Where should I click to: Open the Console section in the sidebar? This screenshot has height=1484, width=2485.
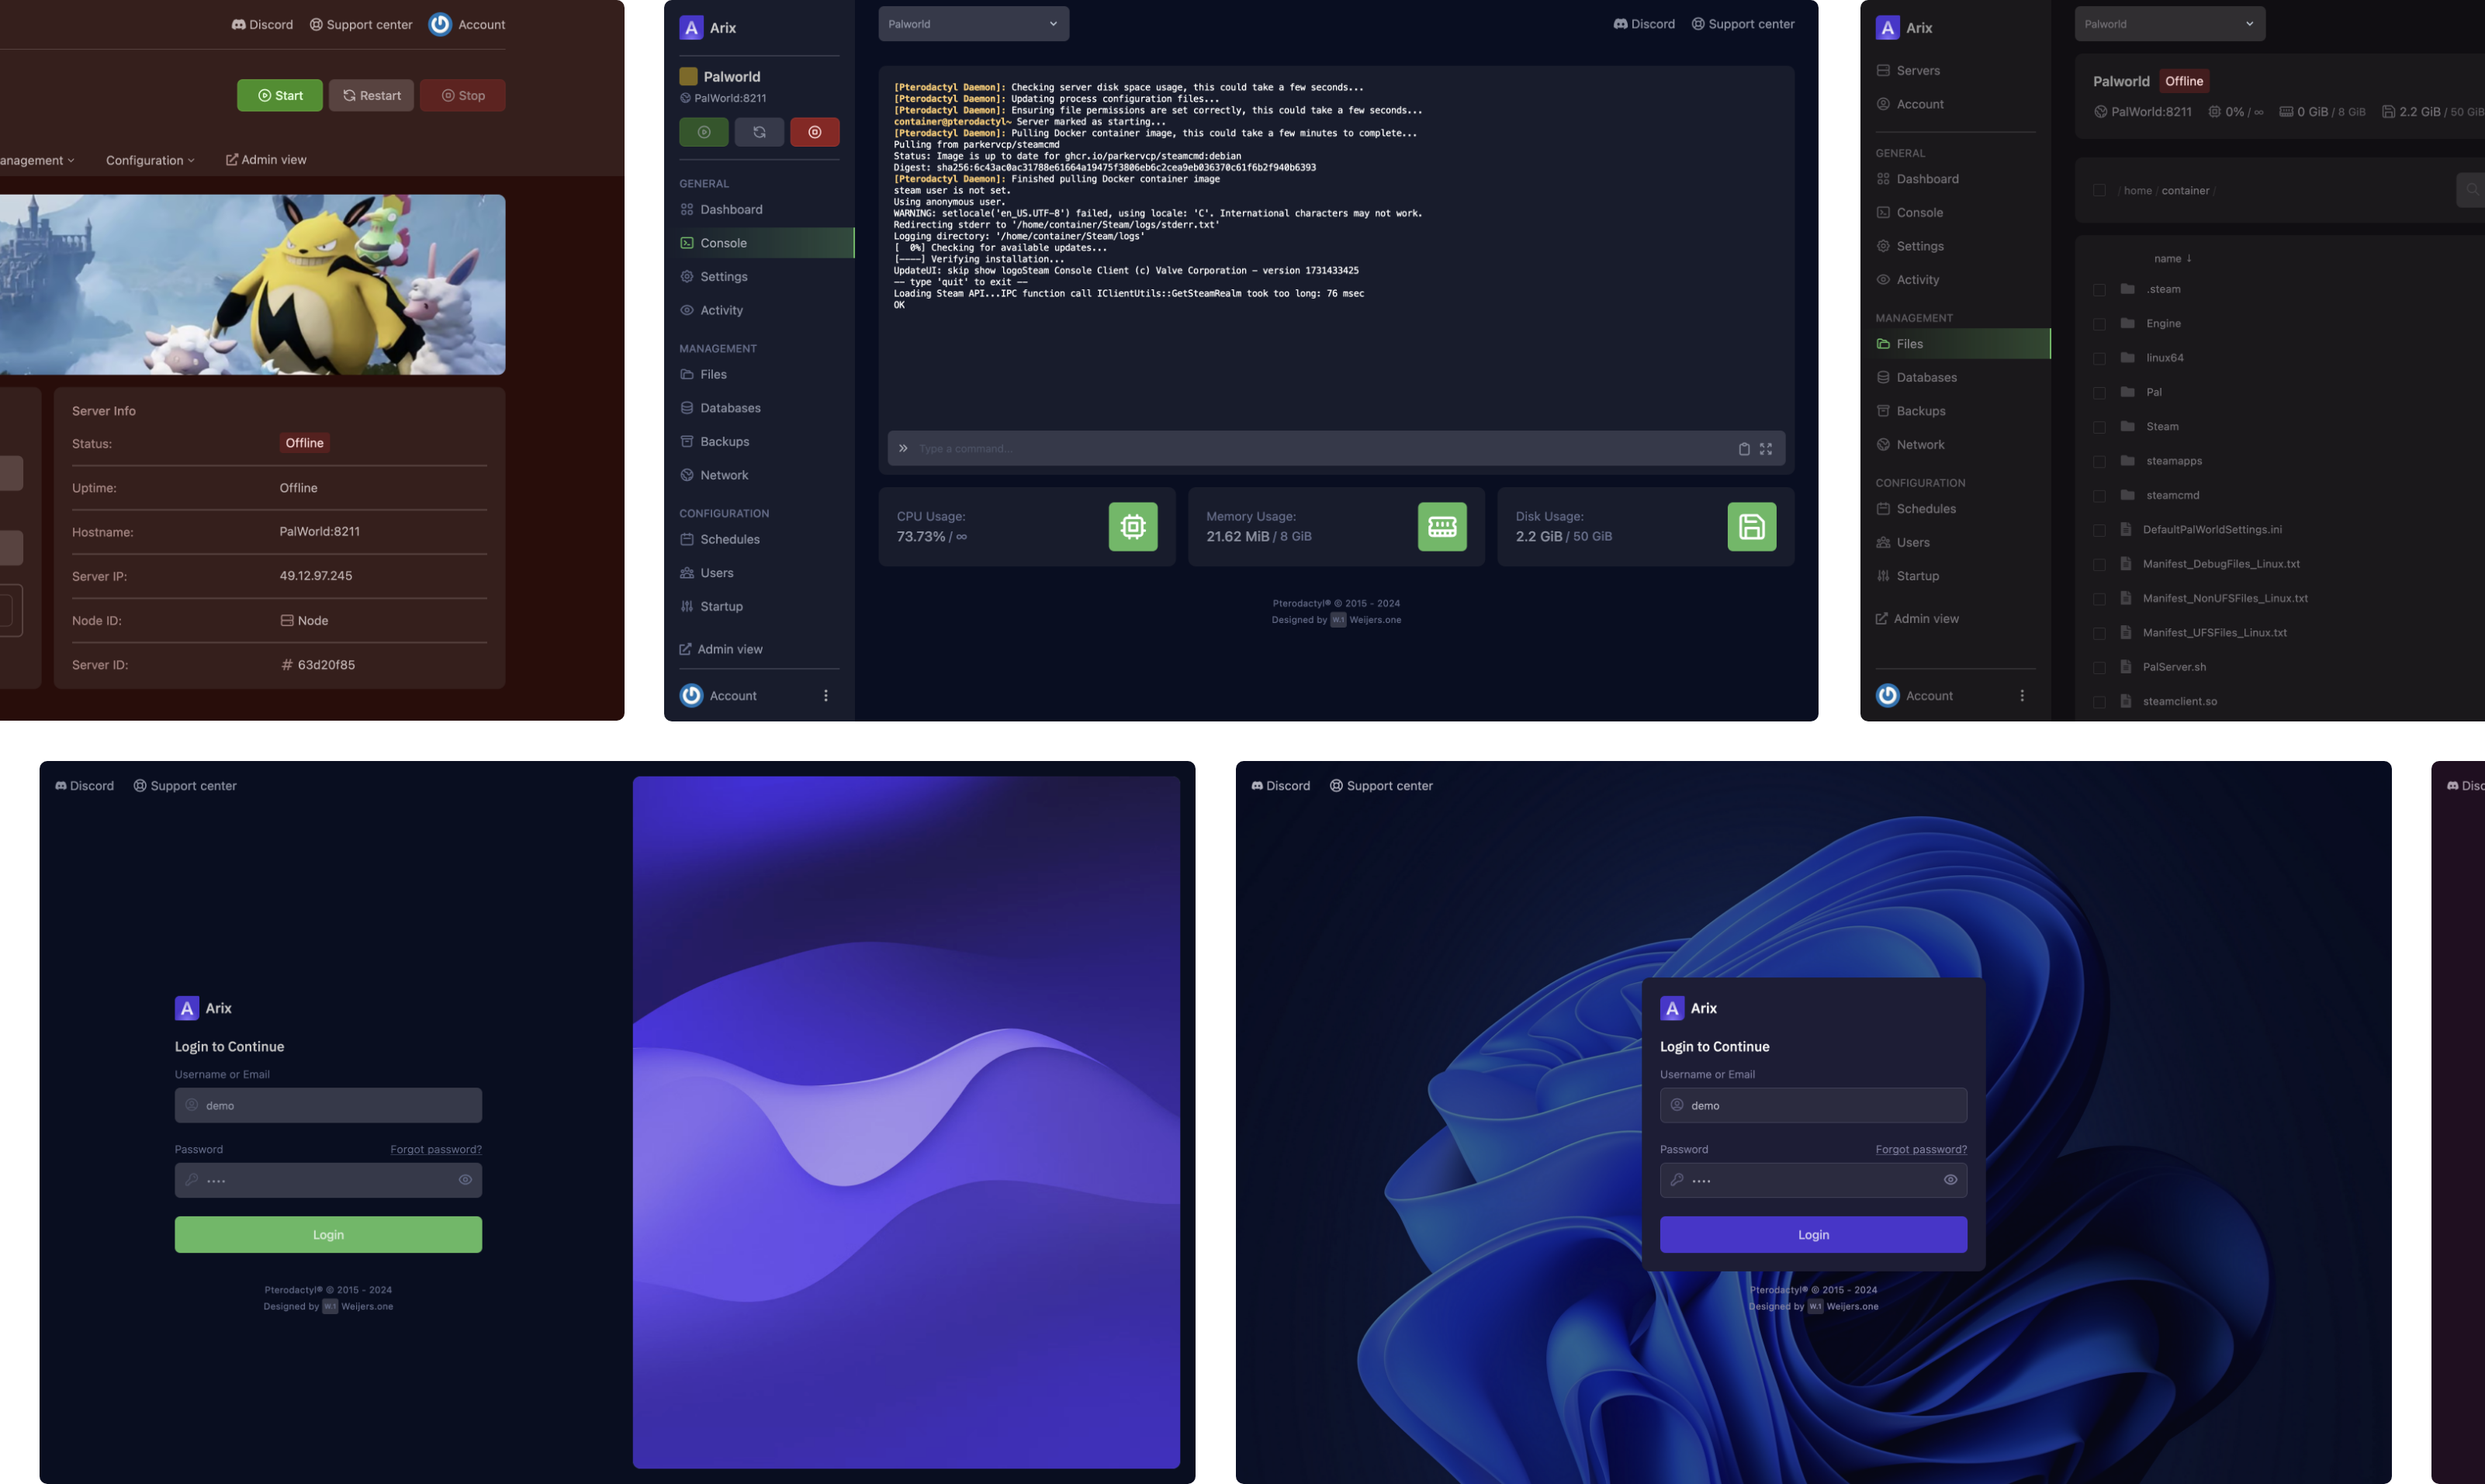pos(722,242)
